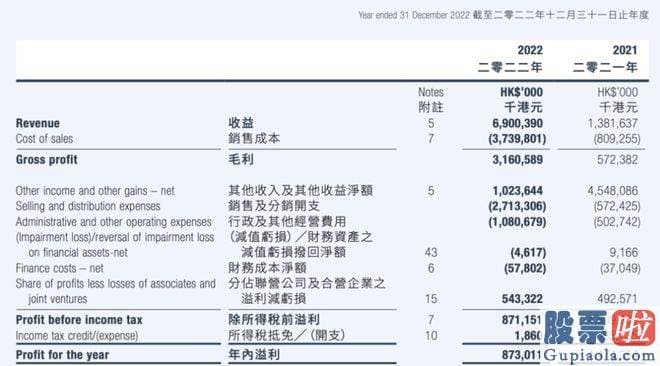Viewport: 660px width, 366px height.
Task: Click the bold HK$'000 header under 2022
Action: 522,92
